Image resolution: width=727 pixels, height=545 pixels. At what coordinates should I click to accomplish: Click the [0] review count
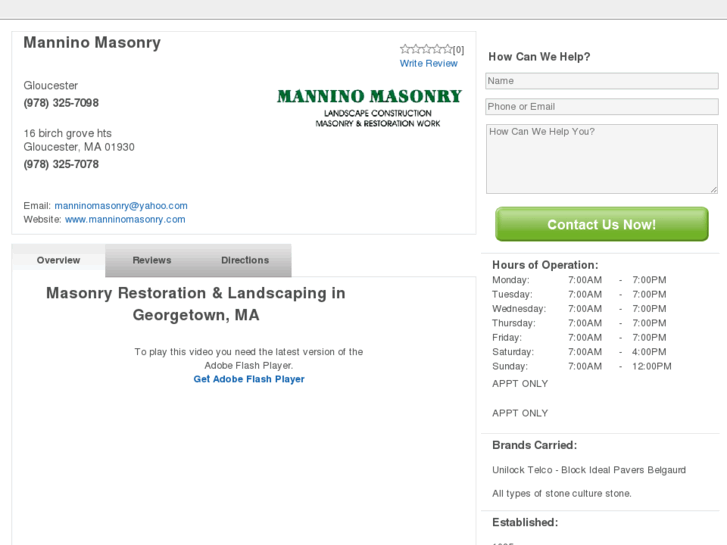458,50
